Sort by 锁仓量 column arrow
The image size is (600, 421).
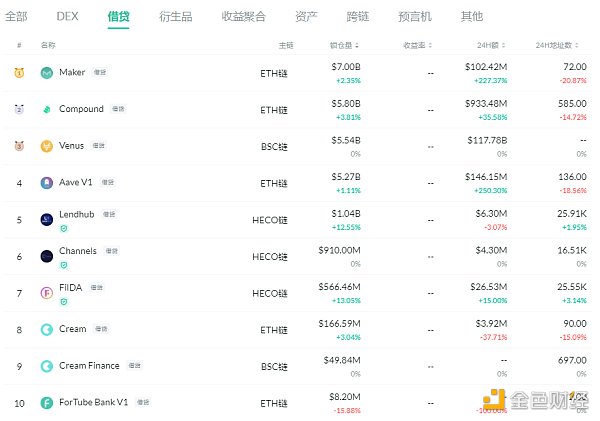357,46
